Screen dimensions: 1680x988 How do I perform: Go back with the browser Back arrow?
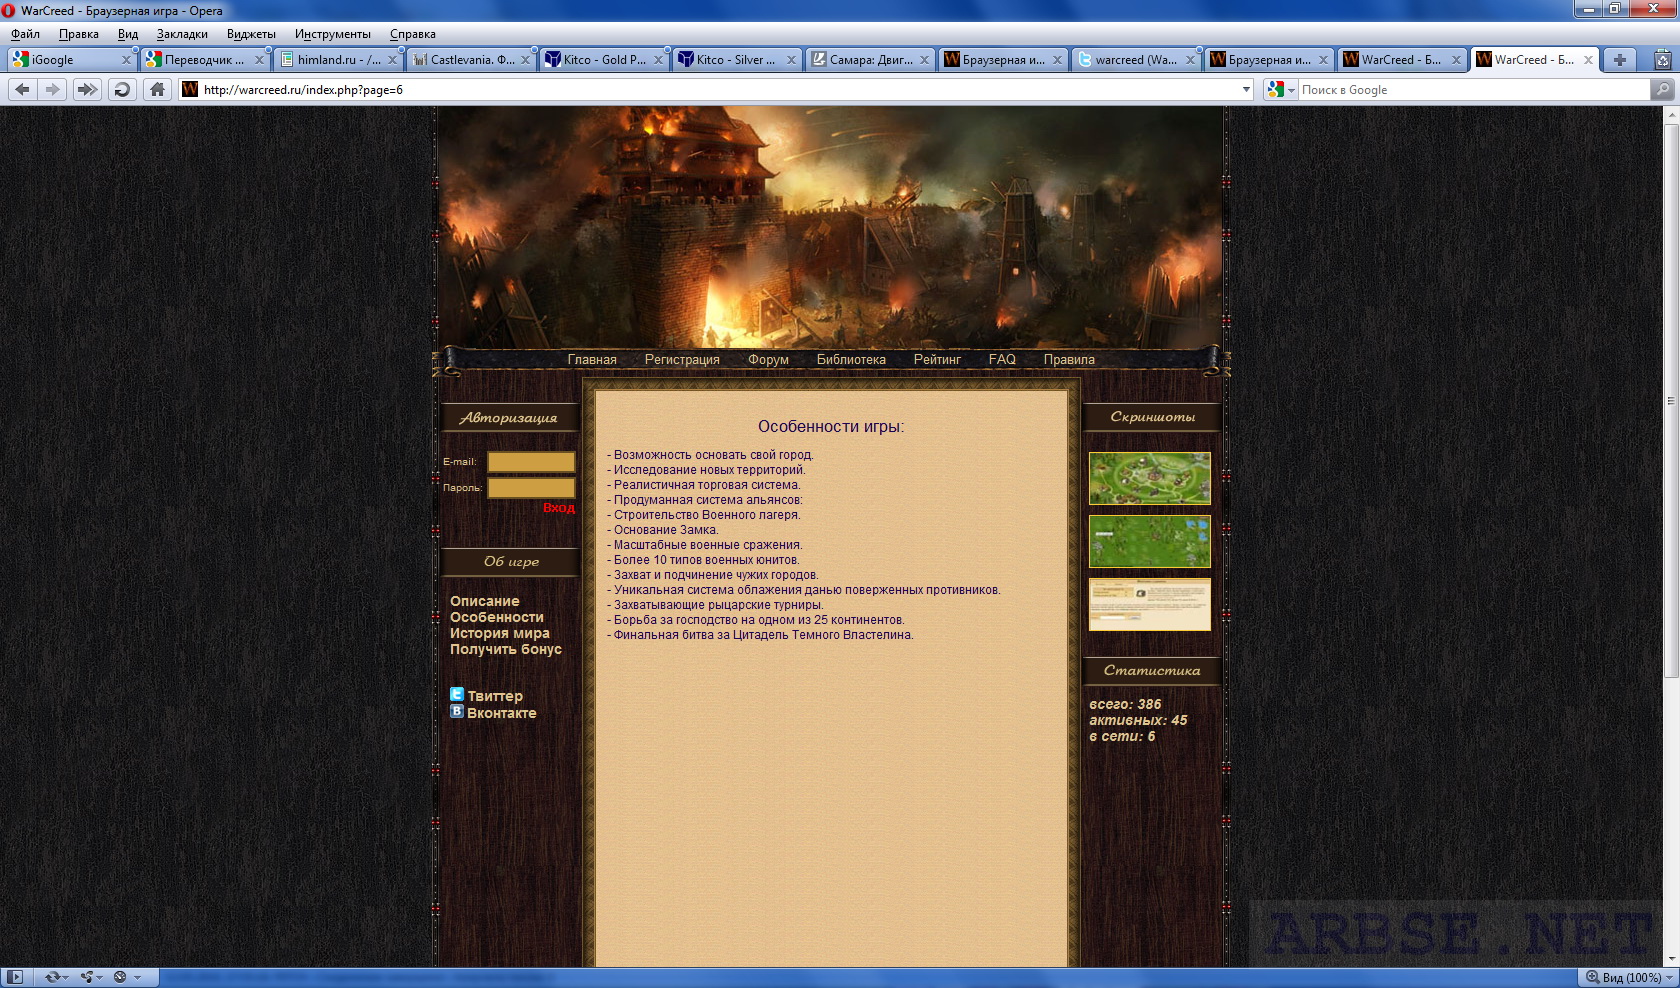pyautogui.click(x=22, y=89)
